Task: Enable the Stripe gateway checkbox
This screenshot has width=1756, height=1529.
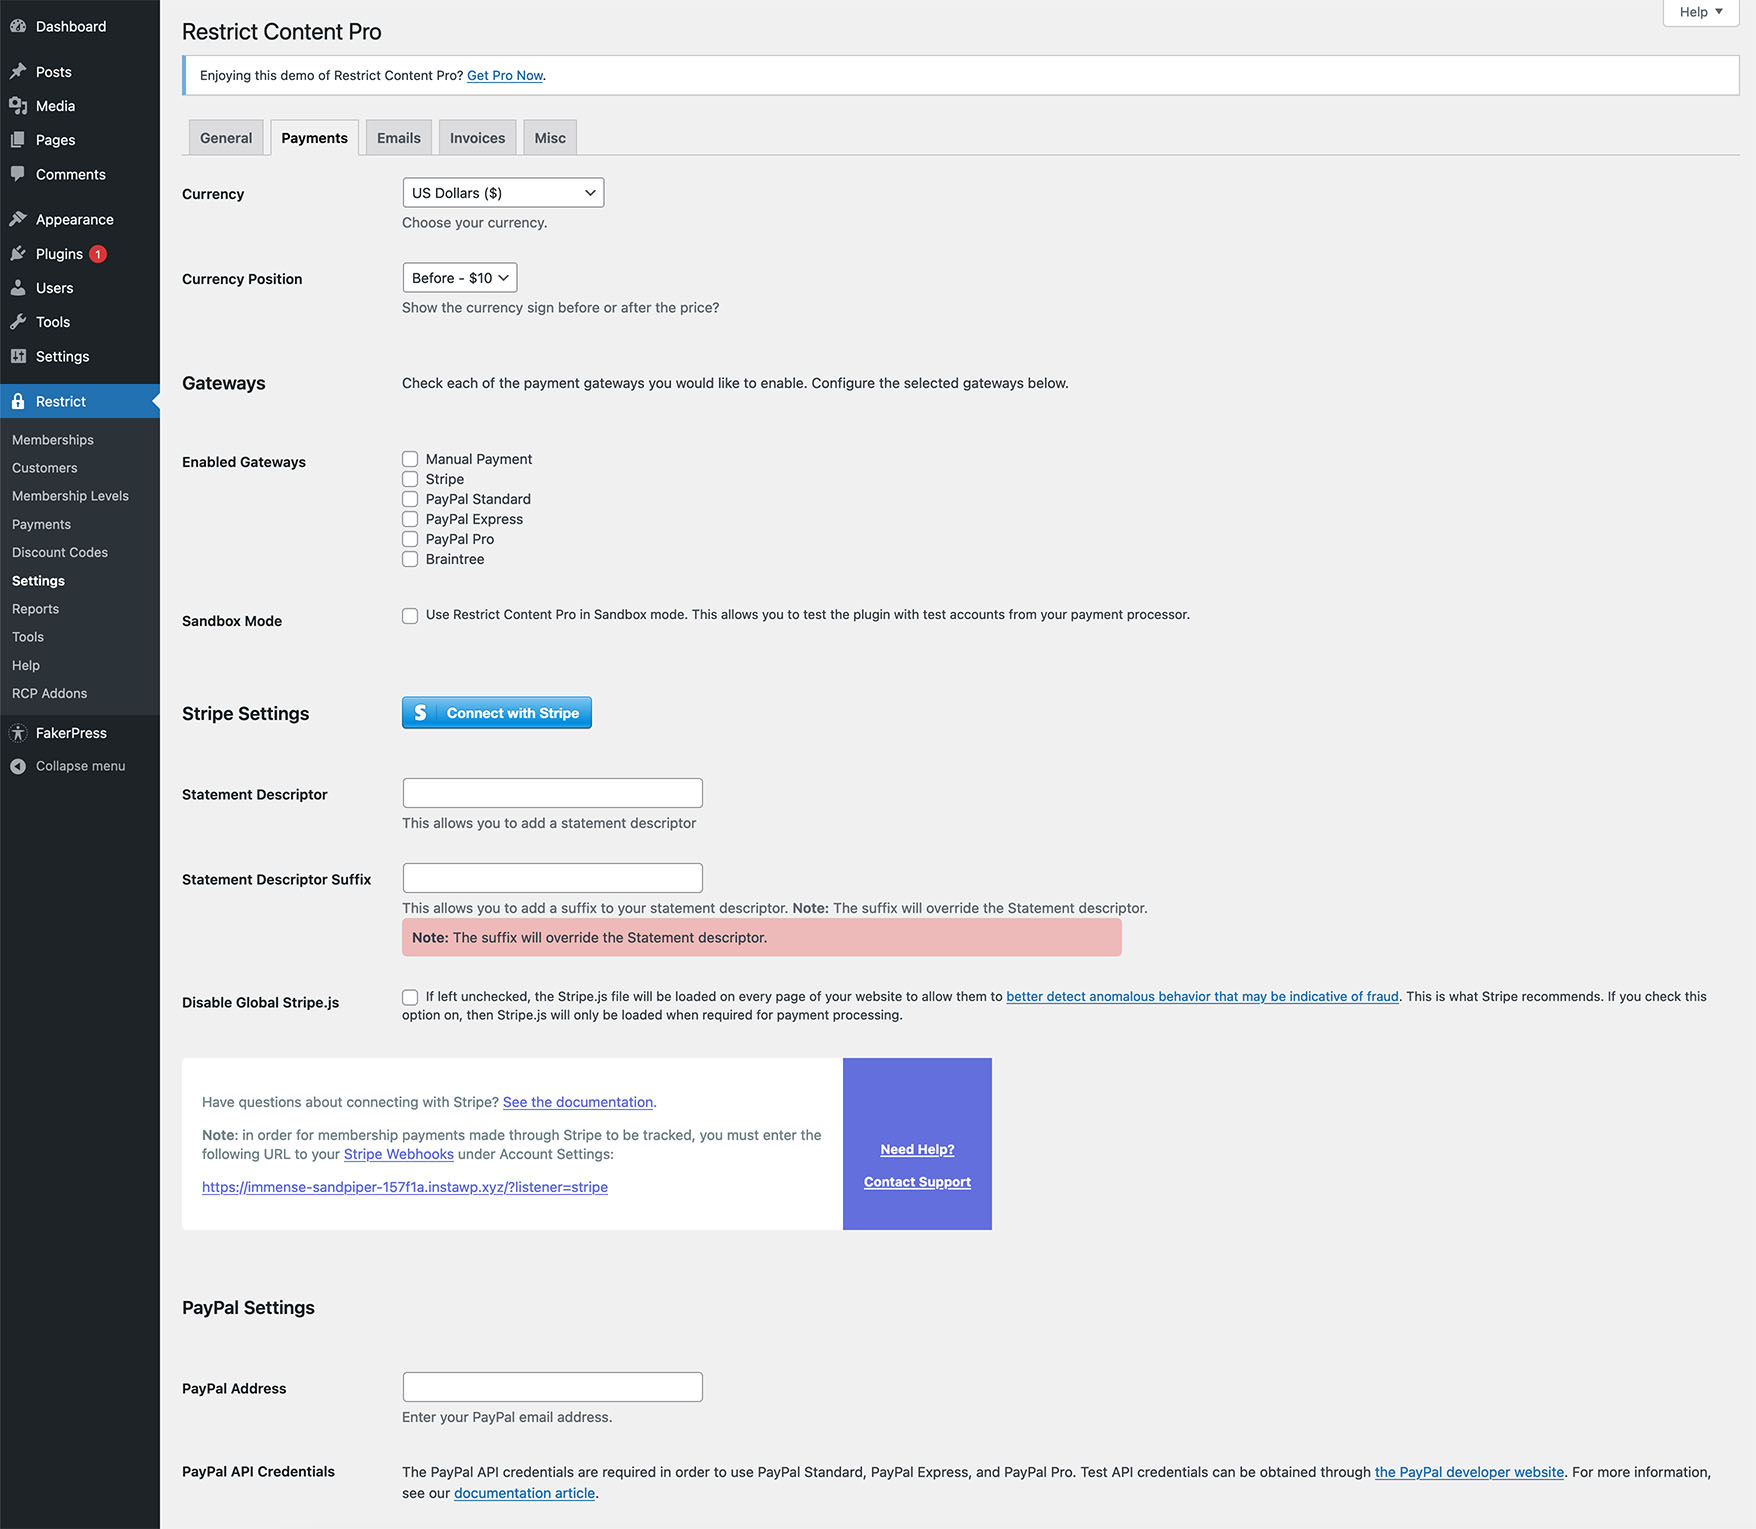Action: (410, 479)
